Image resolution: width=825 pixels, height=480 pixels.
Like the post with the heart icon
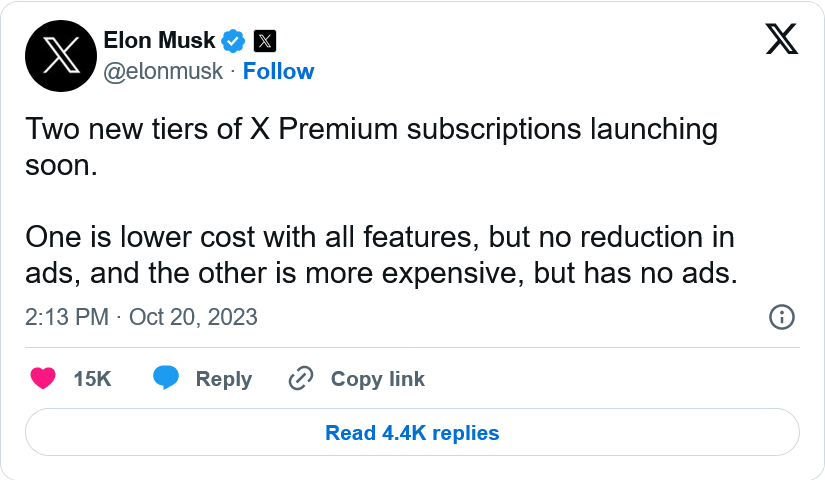click(42, 379)
